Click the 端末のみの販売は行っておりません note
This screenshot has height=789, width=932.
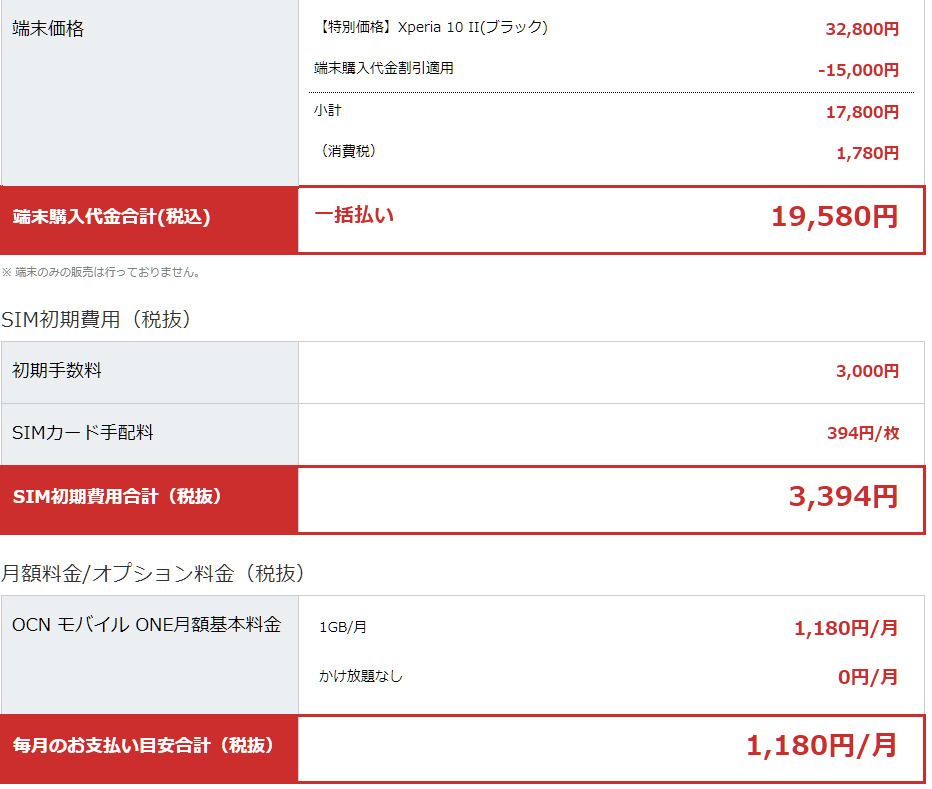click(101, 272)
